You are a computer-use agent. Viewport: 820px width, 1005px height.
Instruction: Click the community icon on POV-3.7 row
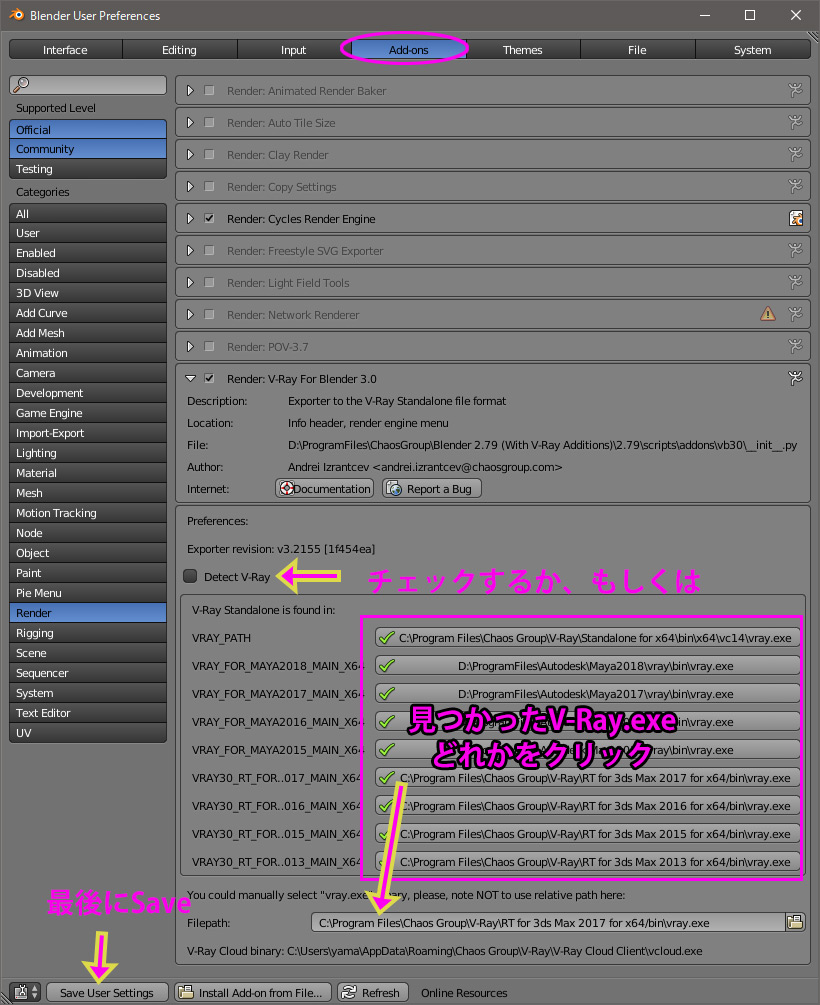point(796,346)
